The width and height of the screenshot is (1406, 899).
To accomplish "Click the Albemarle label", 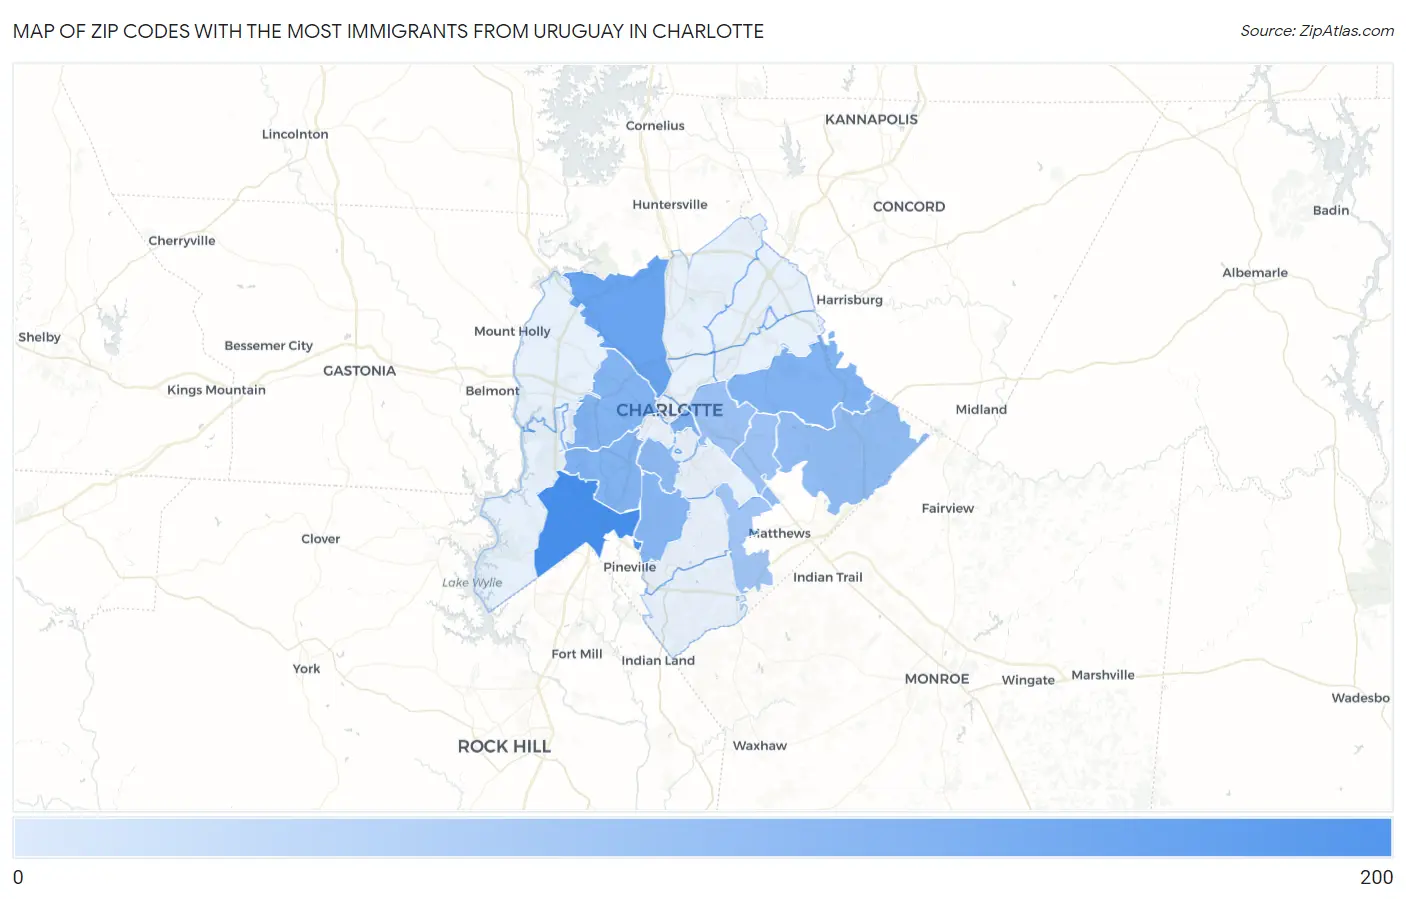I will point(1255,272).
